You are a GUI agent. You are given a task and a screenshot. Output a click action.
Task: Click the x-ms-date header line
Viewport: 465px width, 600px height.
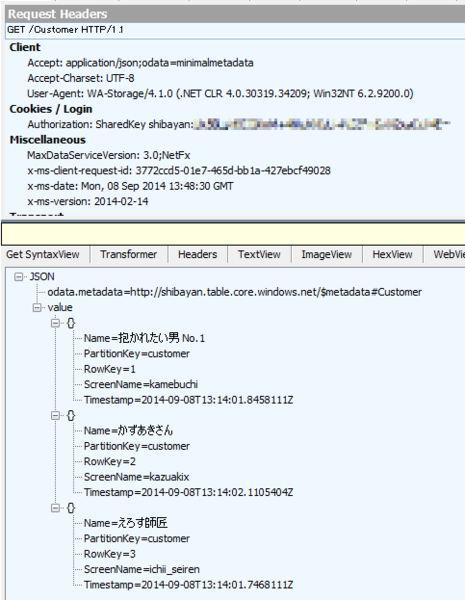(130, 186)
